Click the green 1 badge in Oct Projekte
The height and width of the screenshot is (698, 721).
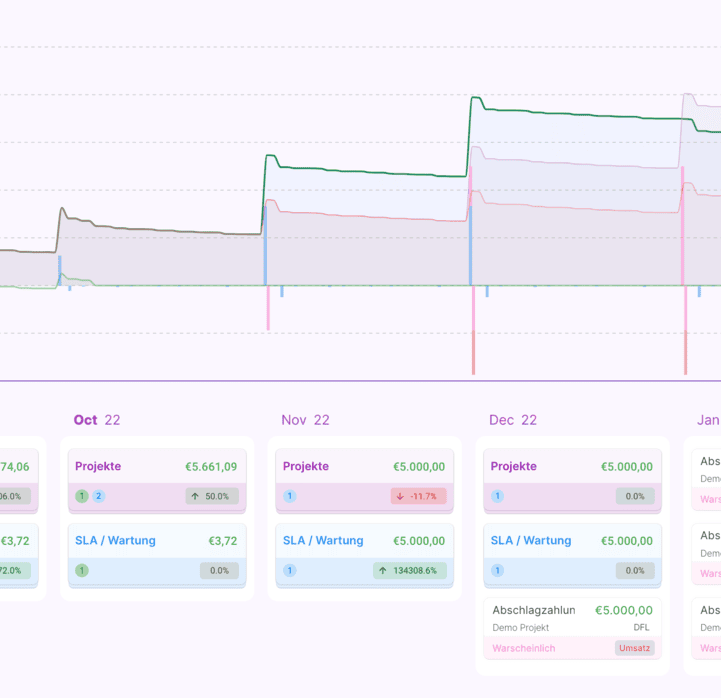click(82, 496)
